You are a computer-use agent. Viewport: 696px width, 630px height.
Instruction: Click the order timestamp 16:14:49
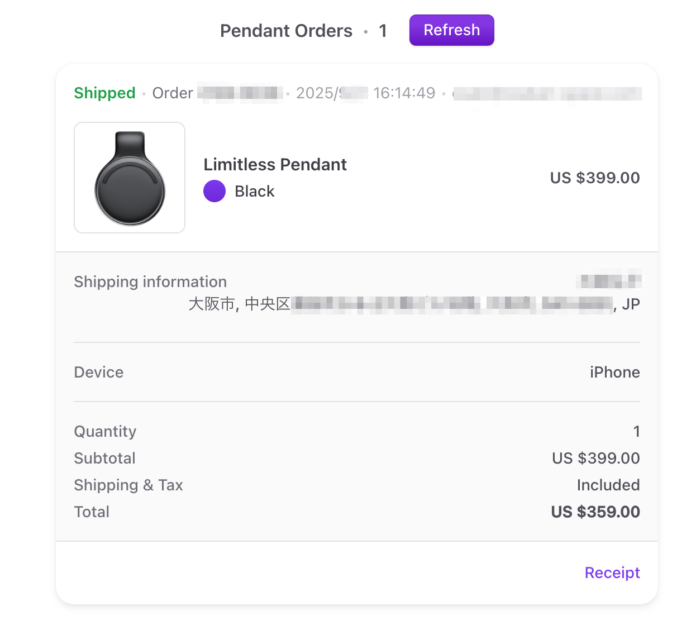pyautogui.click(x=404, y=93)
